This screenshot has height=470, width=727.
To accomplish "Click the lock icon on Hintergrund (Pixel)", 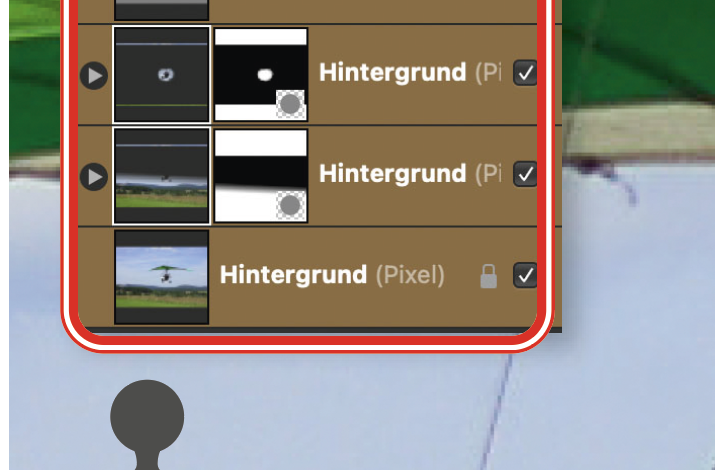I will pos(488,276).
